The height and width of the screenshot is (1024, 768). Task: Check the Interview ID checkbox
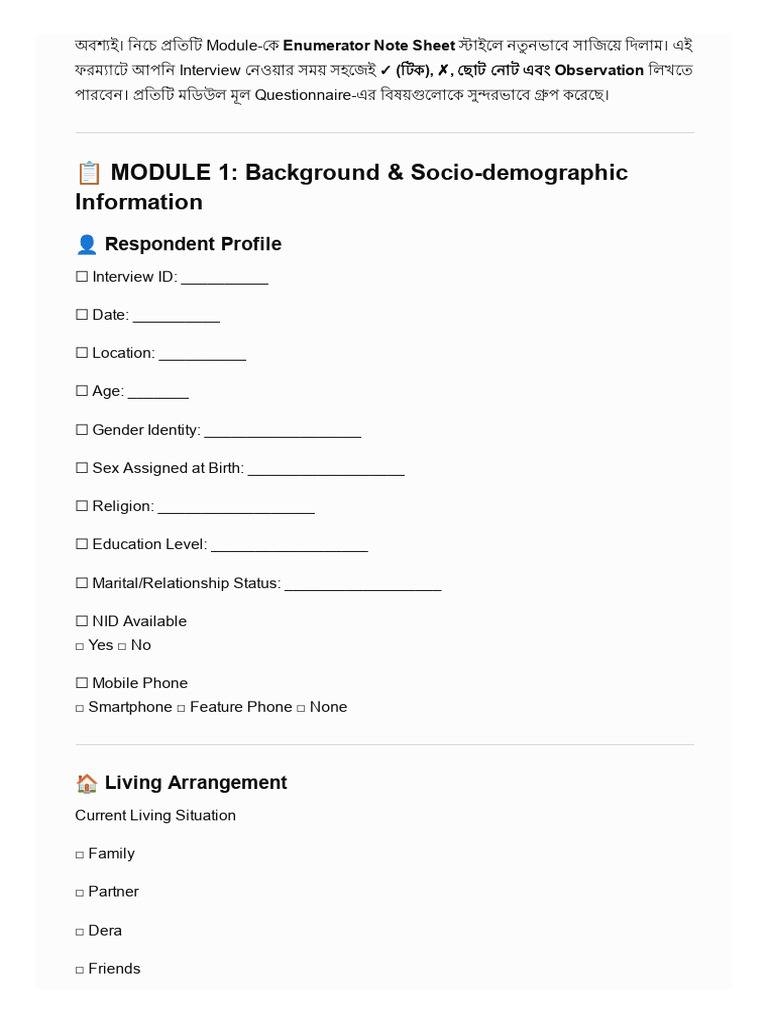(x=82, y=277)
